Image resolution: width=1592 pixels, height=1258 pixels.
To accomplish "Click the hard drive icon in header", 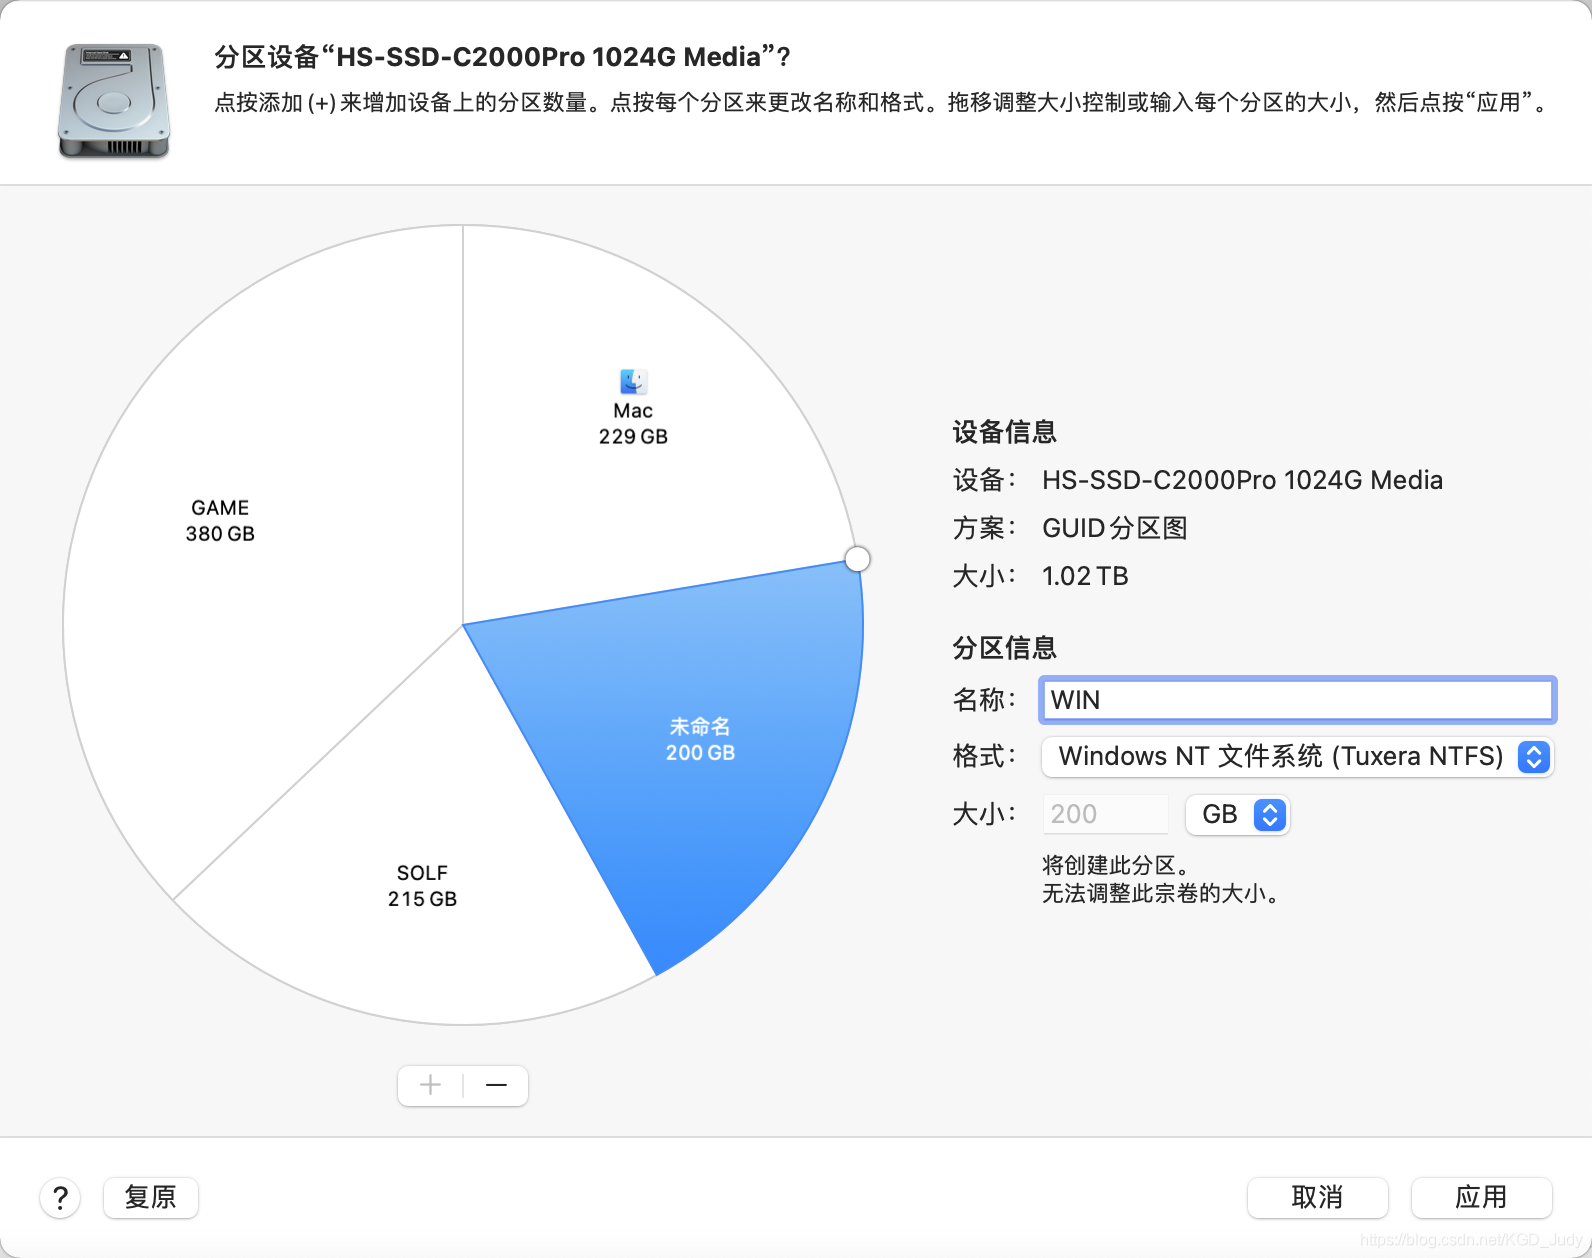I will click(x=114, y=100).
